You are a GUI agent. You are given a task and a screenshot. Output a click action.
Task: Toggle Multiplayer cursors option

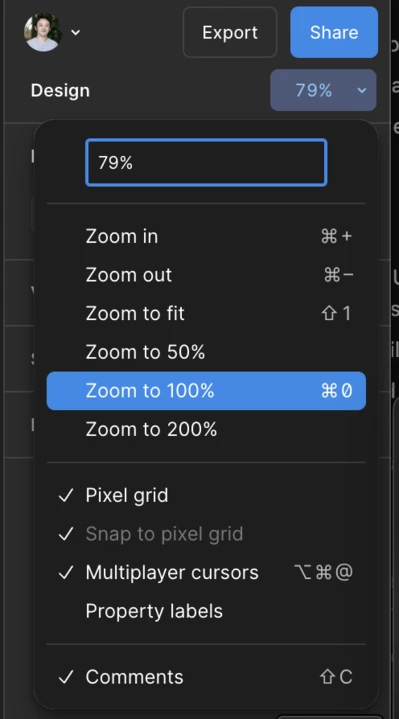(206, 572)
